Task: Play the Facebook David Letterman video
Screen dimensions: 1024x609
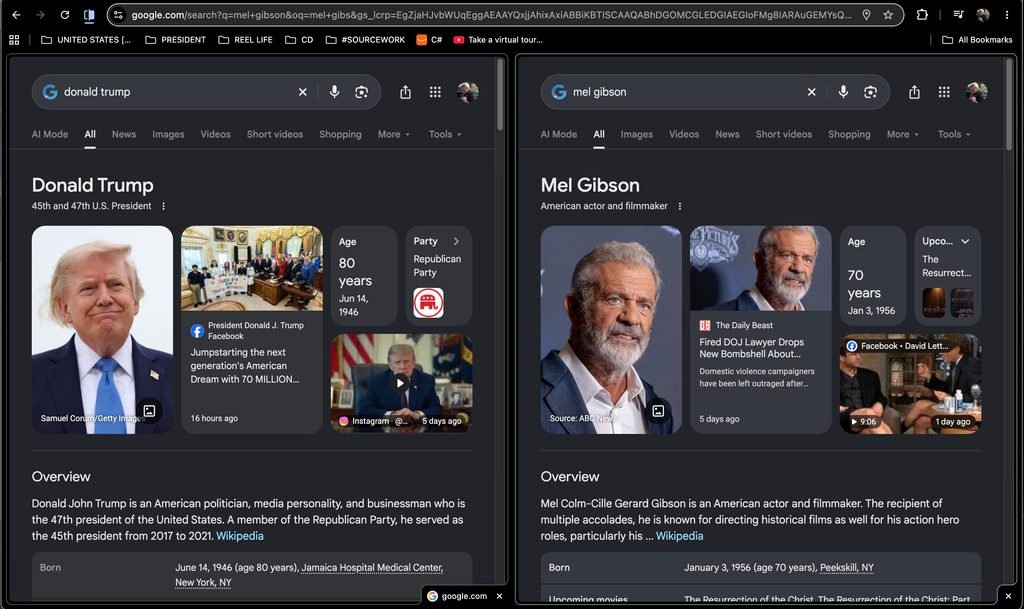Action: point(910,384)
